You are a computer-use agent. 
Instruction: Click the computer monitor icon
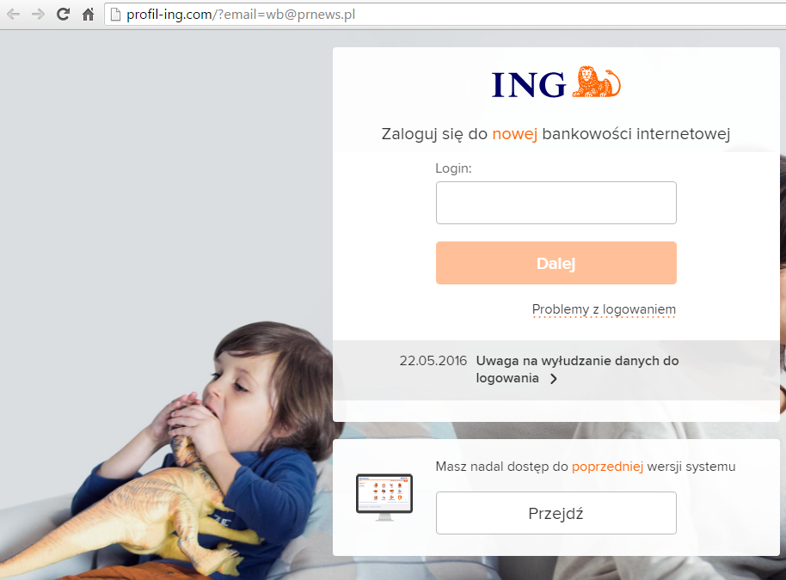click(x=384, y=497)
